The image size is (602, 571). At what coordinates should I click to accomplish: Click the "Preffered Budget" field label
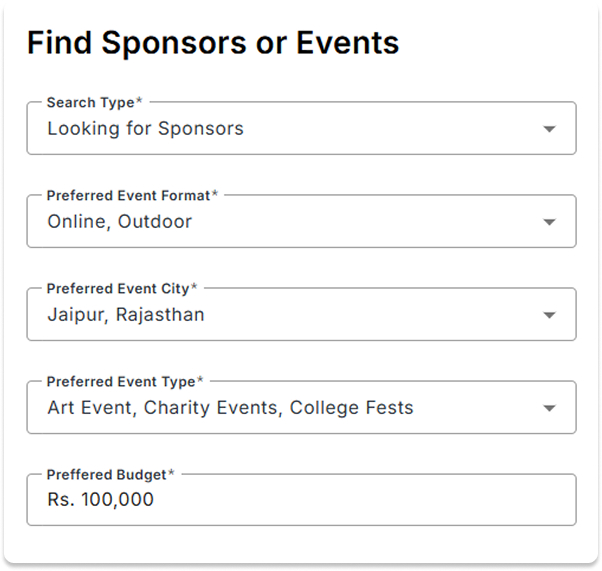tap(106, 475)
